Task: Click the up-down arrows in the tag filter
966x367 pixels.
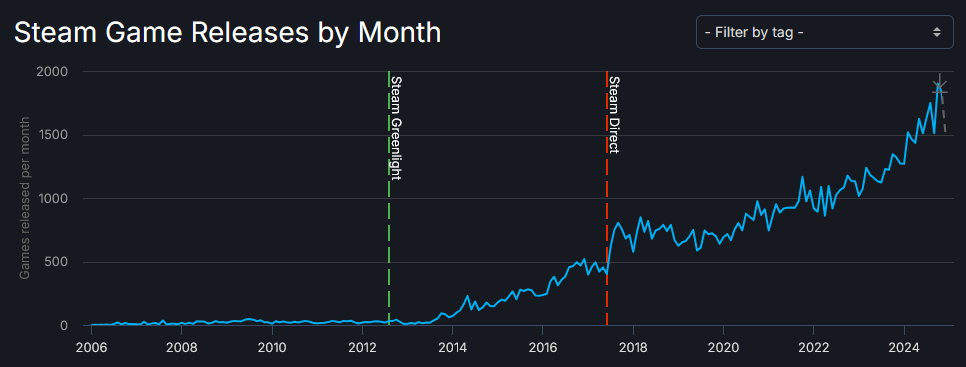Action: [x=936, y=32]
